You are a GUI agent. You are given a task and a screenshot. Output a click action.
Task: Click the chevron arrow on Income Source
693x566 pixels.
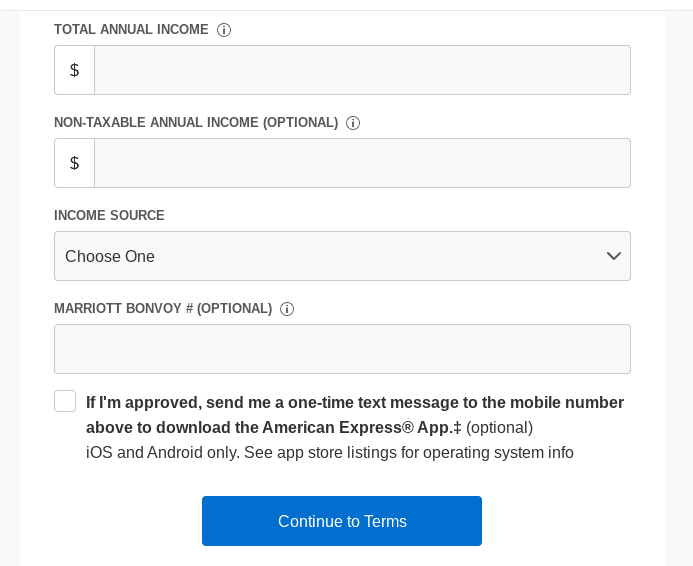click(x=614, y=256)
